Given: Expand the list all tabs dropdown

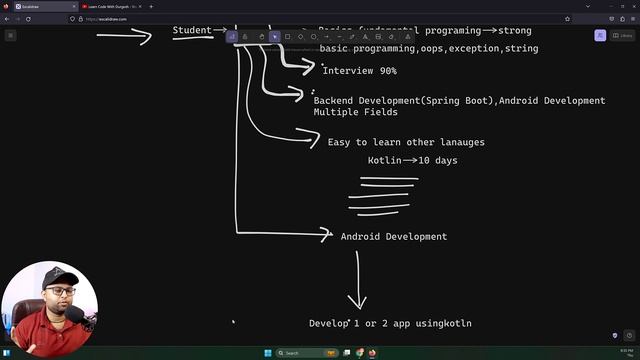Looking at the screenshot, I should pos(588,7).
